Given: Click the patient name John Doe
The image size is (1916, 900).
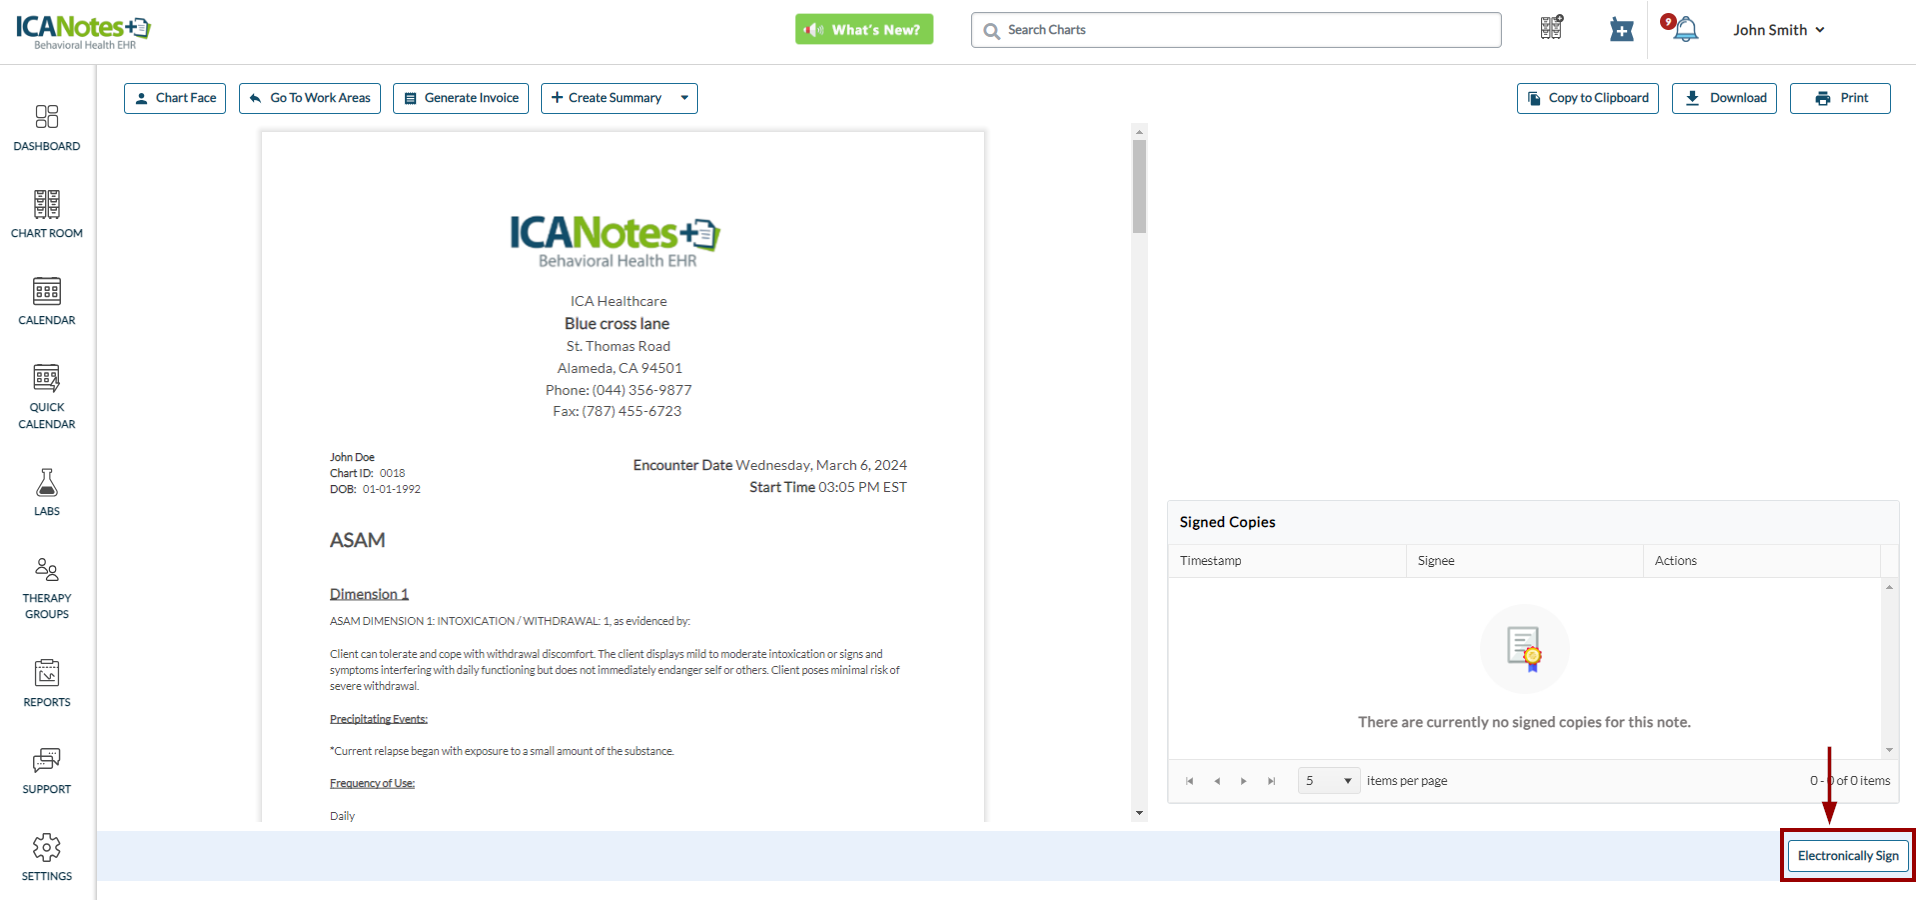Looking at the screenshot, I should 352,457.
